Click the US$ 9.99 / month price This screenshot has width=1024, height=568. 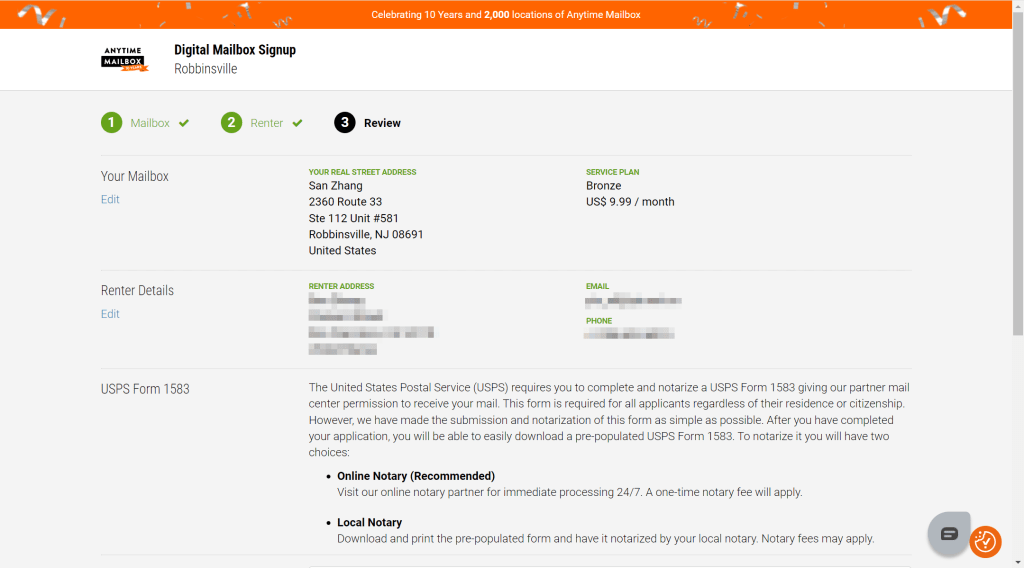click(x=630, y=202)
